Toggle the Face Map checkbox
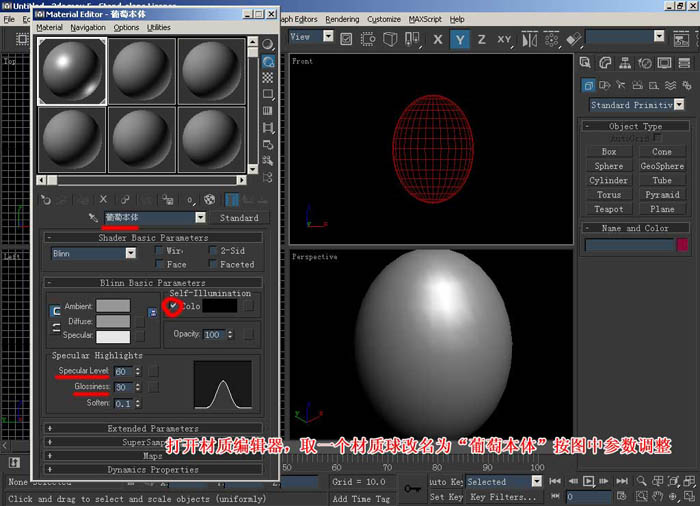 click(159, 264)
